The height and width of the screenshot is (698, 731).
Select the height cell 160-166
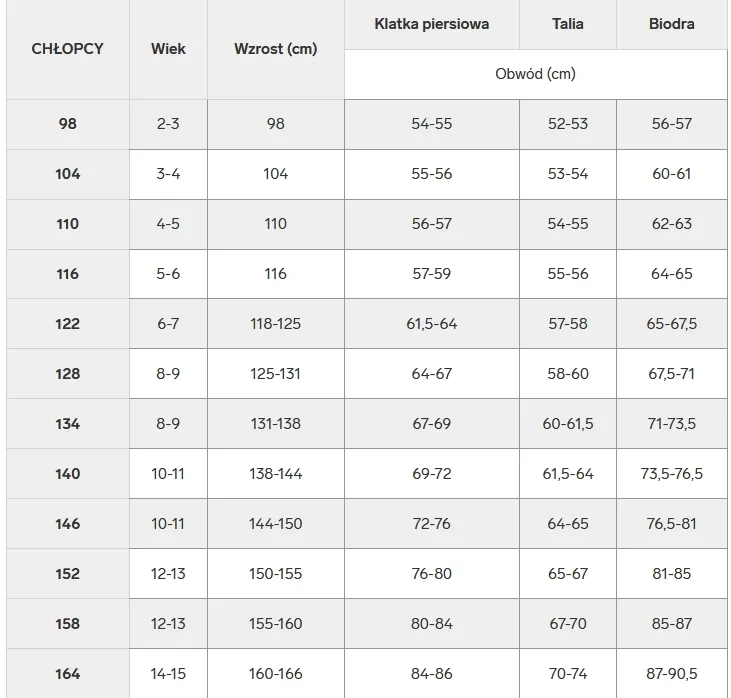click(x=275, y=674)
